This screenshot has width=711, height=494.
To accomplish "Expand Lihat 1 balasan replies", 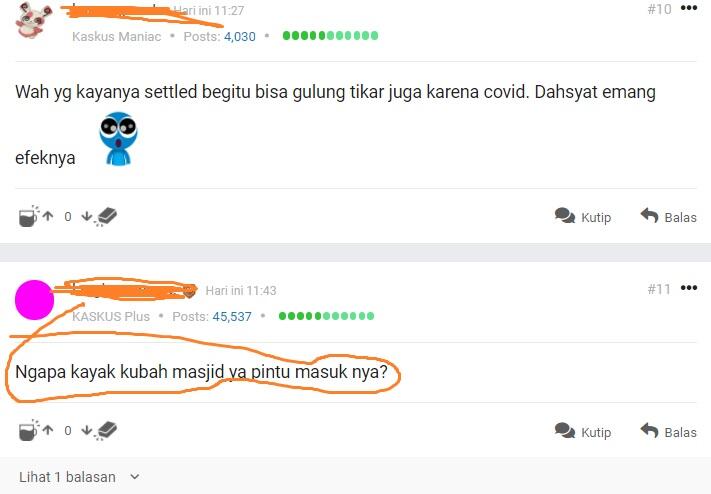I will tap(67, 477).
